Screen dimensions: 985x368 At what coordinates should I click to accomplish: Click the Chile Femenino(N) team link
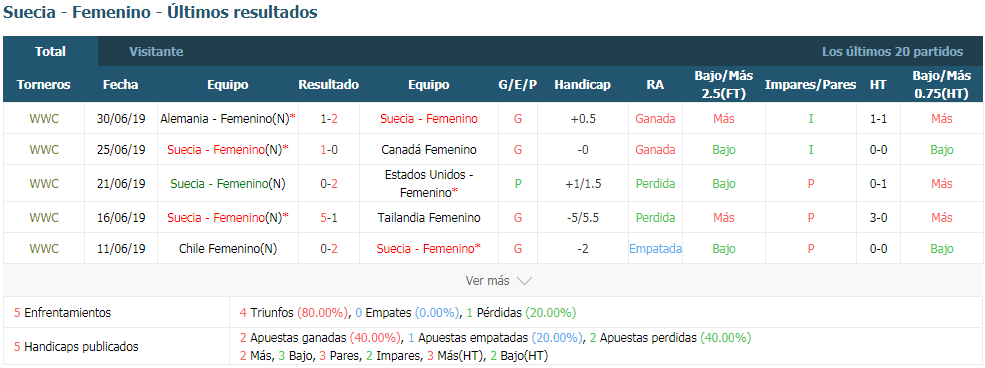(228, 249)
